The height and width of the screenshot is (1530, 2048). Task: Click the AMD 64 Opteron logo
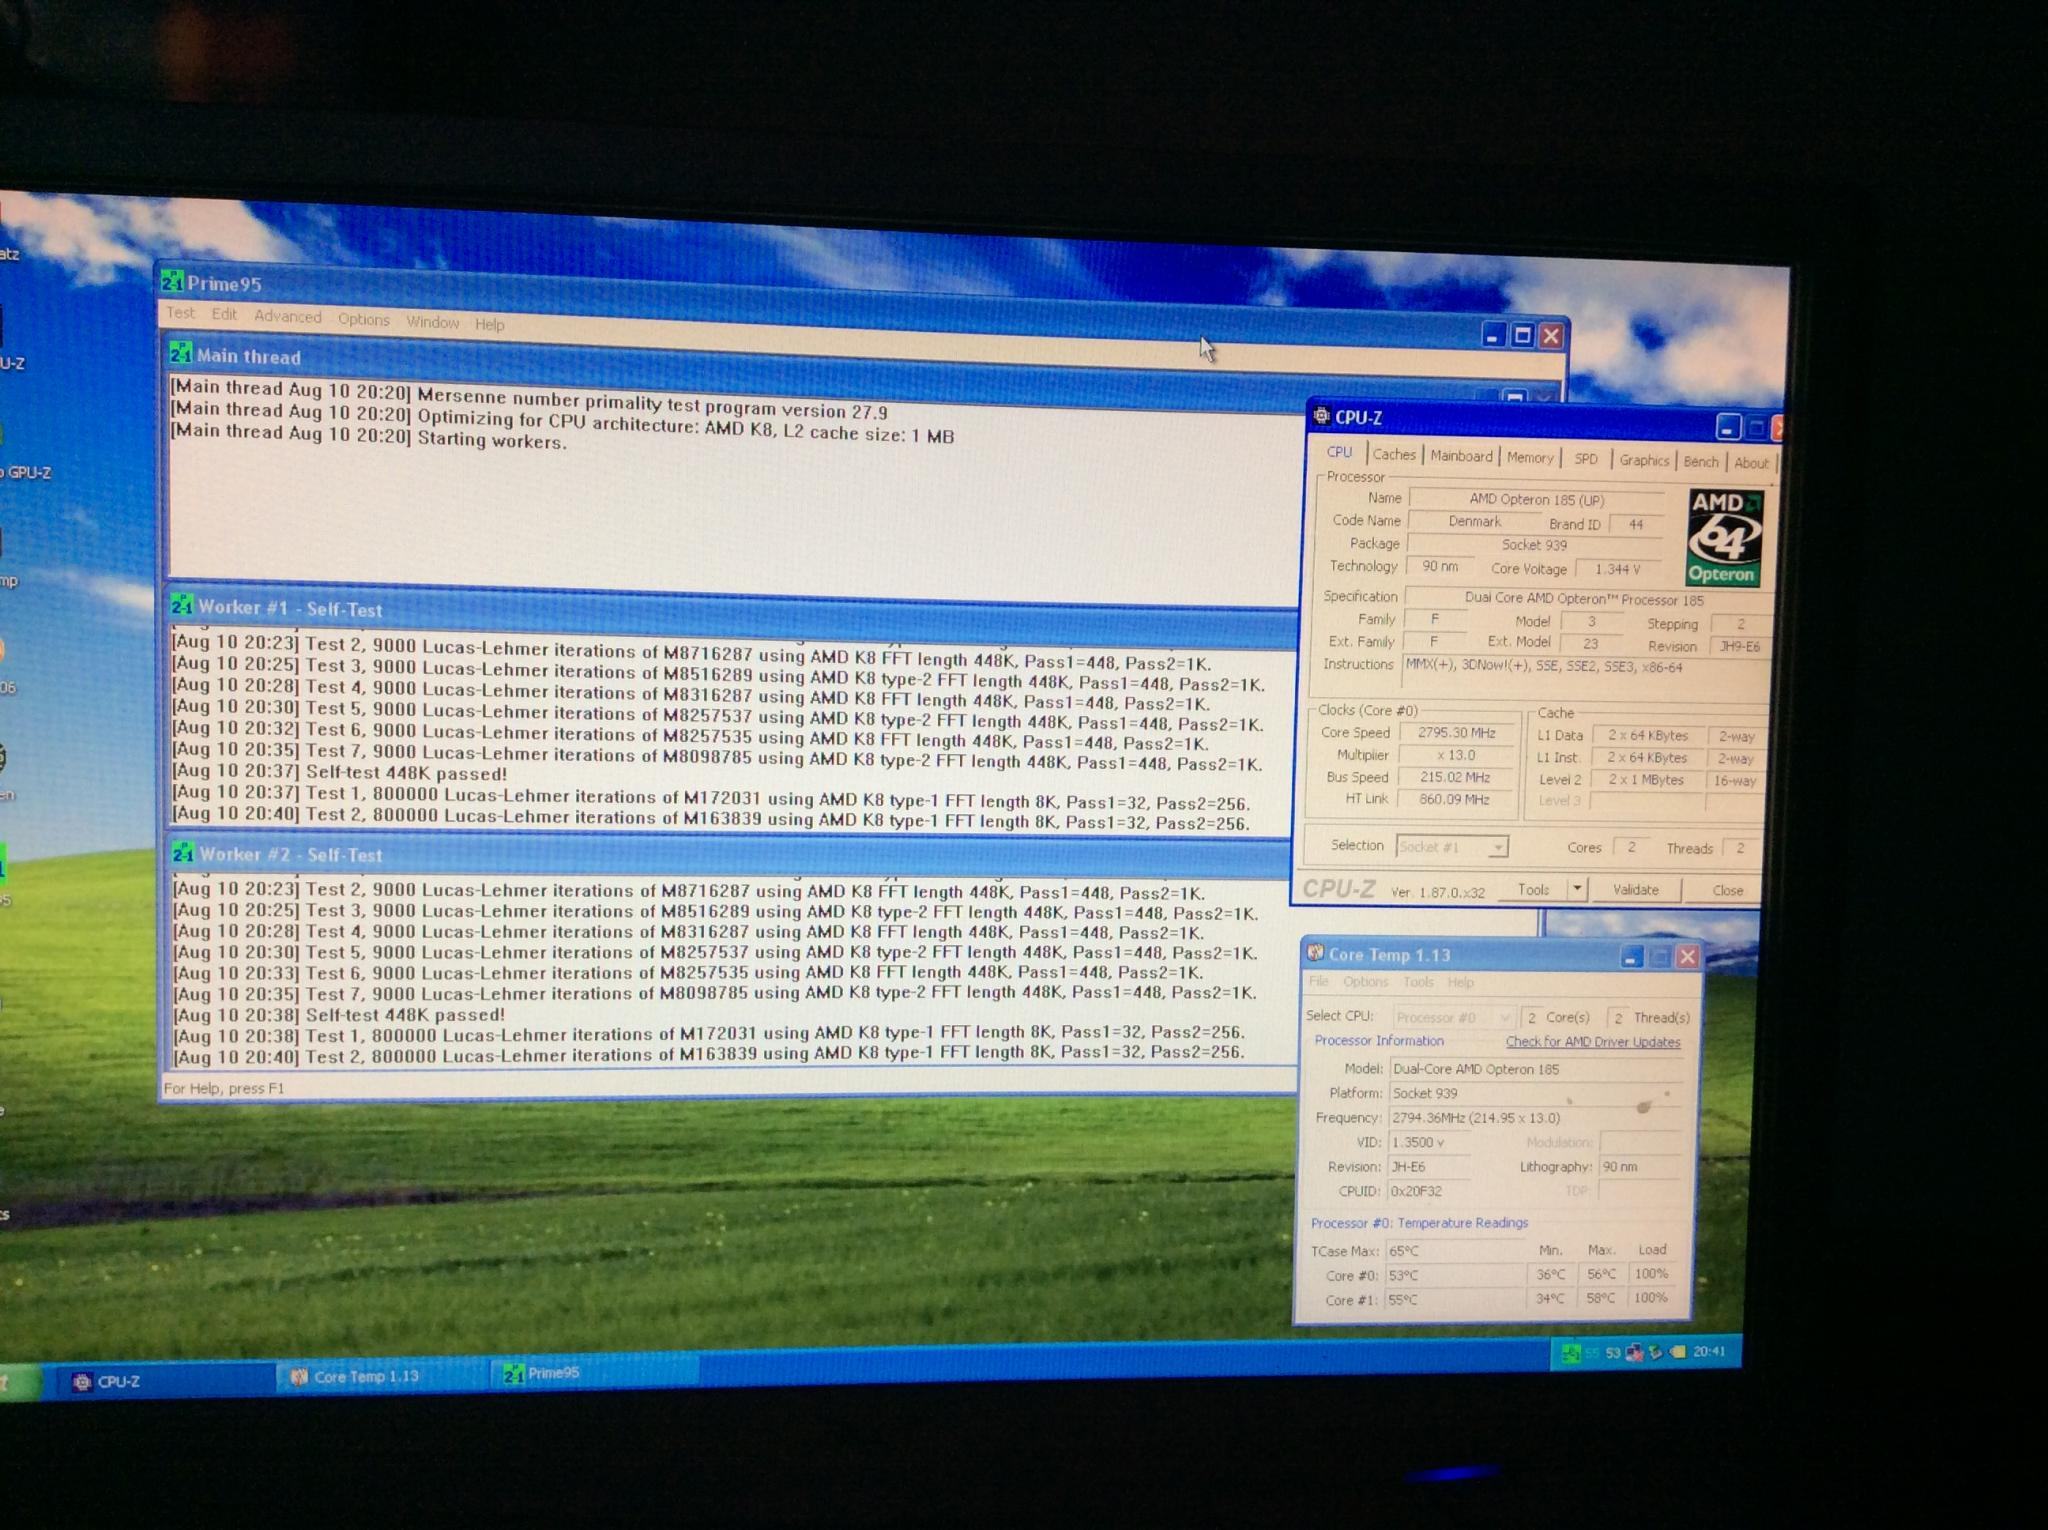(x=1725, y=537)
